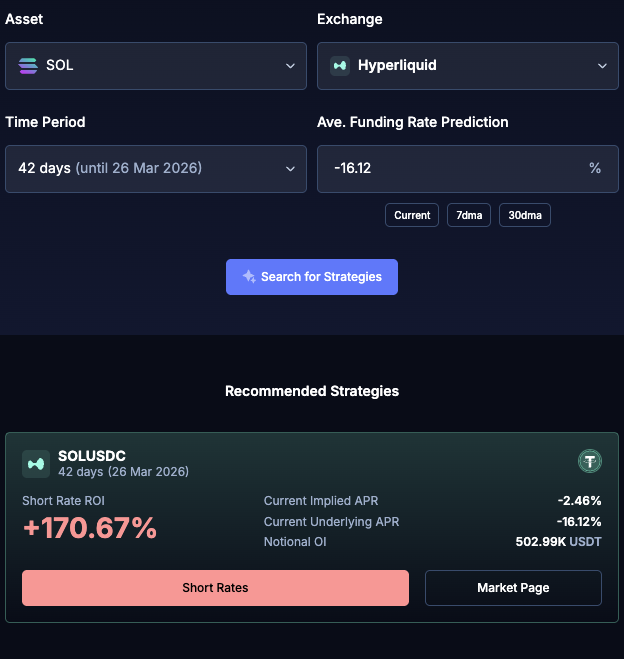Open the Market Page for SOLUSDC
This screenshot has width=624, height=659.
pyautogui.click(x=513, y=588)
